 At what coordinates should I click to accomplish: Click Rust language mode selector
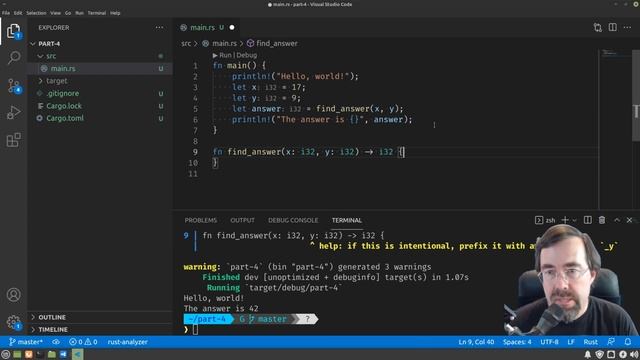pos(590,342)
